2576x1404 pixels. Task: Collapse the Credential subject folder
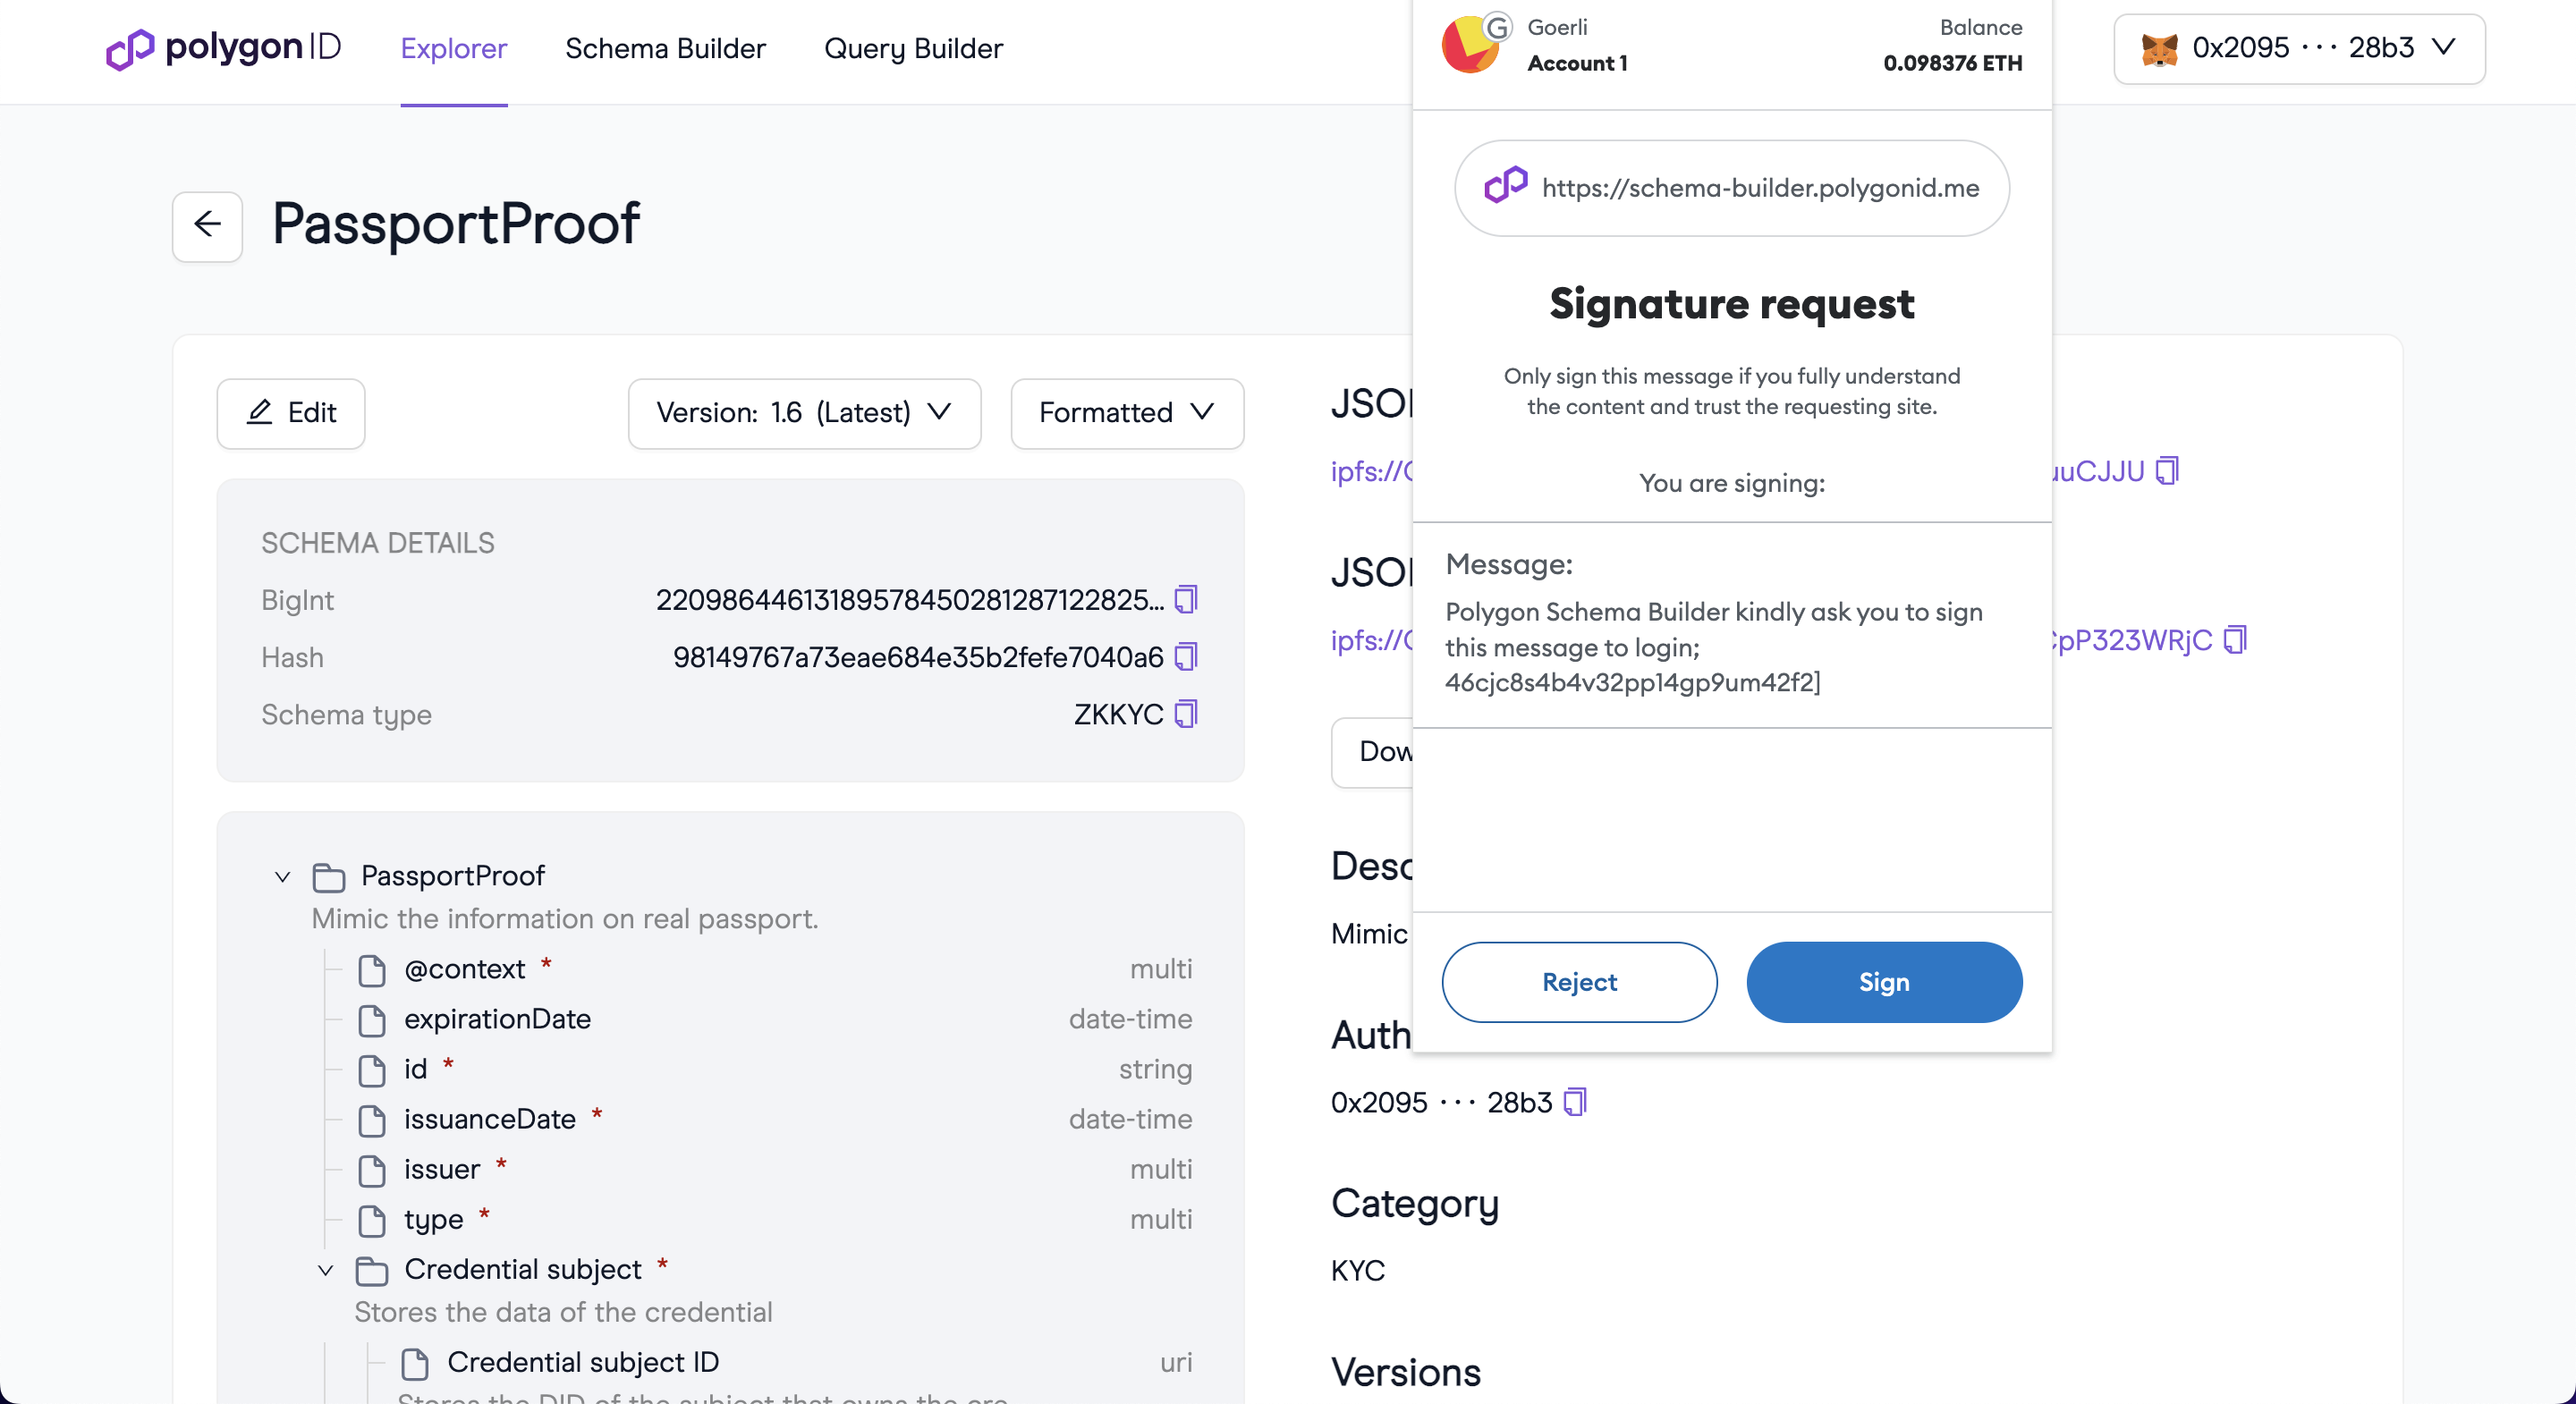[326, 1270]
